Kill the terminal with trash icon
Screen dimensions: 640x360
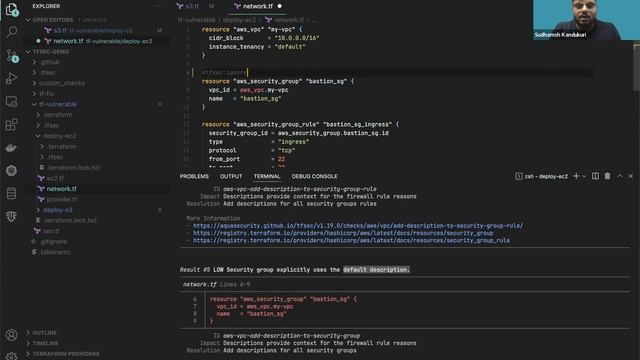[607, 176]
